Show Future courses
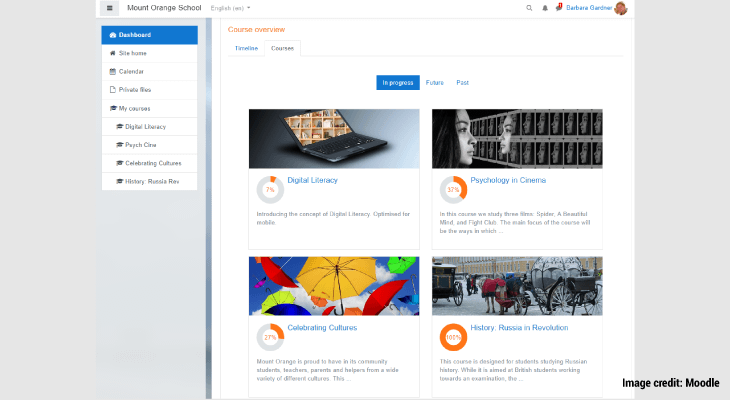Screen dimensions: 730x400 (434, 82)
